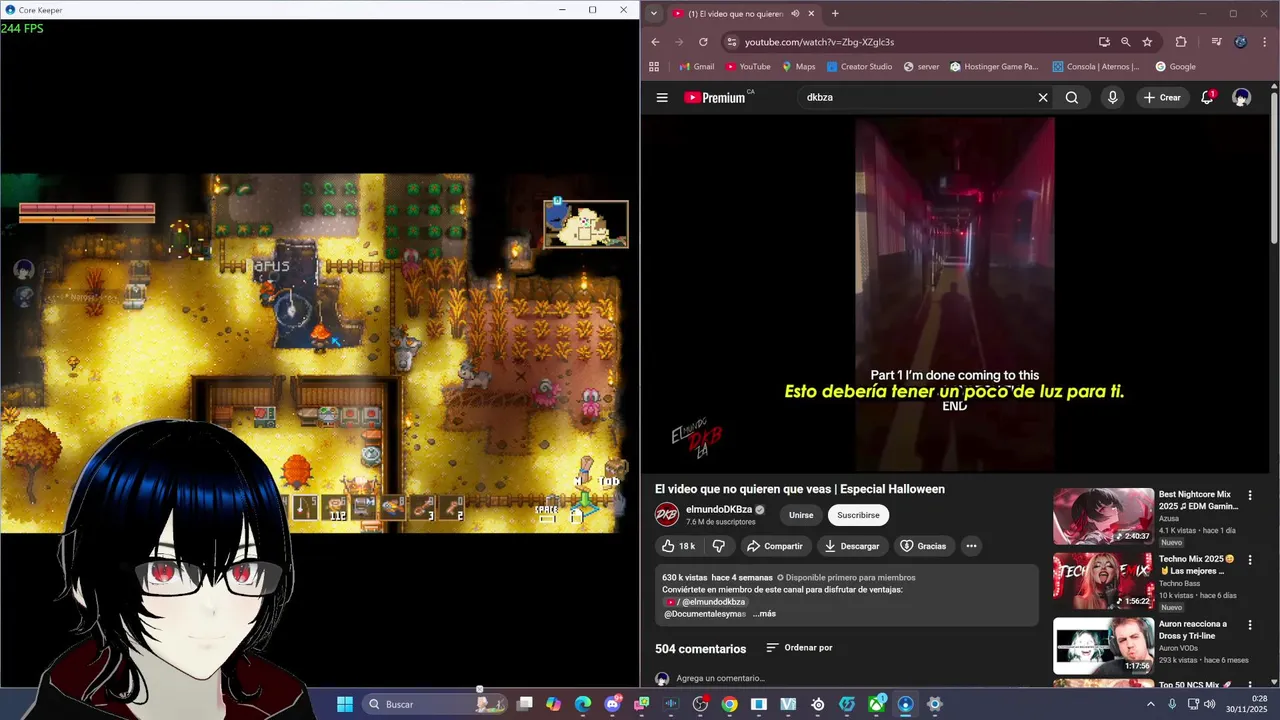Open the zoom magnifier in address bar

1125,42
